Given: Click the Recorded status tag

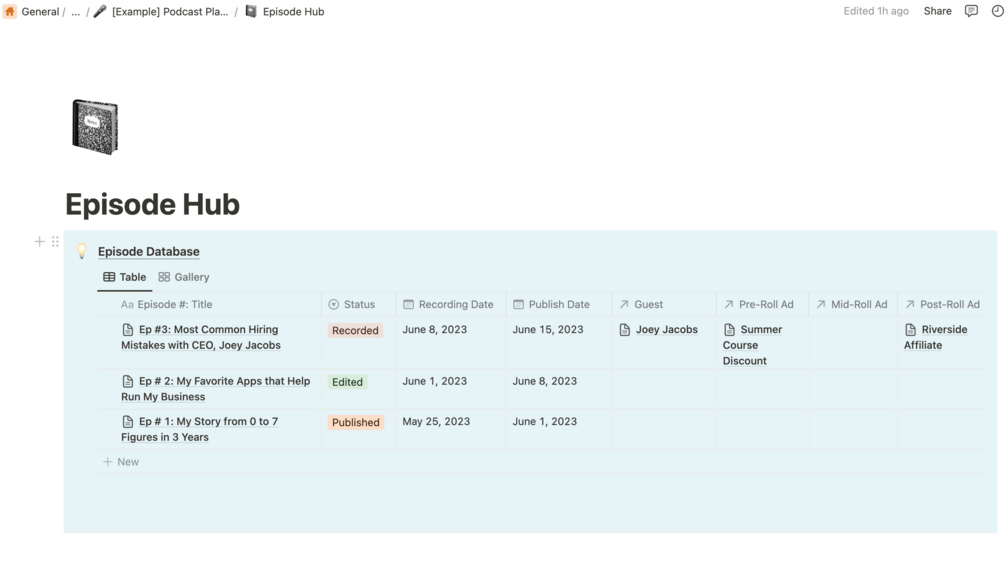Looking at the screenshot, I should [355, 330].
